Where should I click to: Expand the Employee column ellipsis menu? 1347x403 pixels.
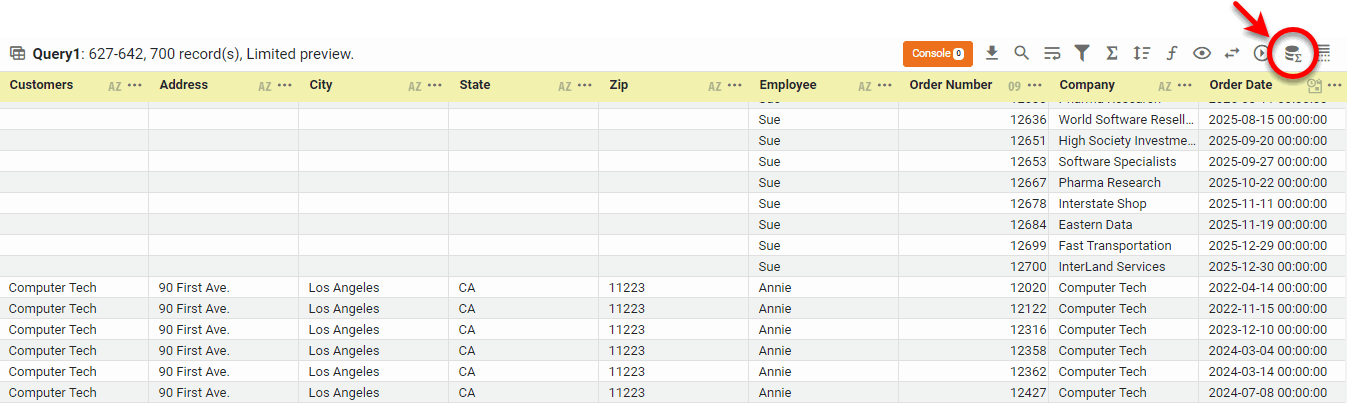click(x=885, y=86)
